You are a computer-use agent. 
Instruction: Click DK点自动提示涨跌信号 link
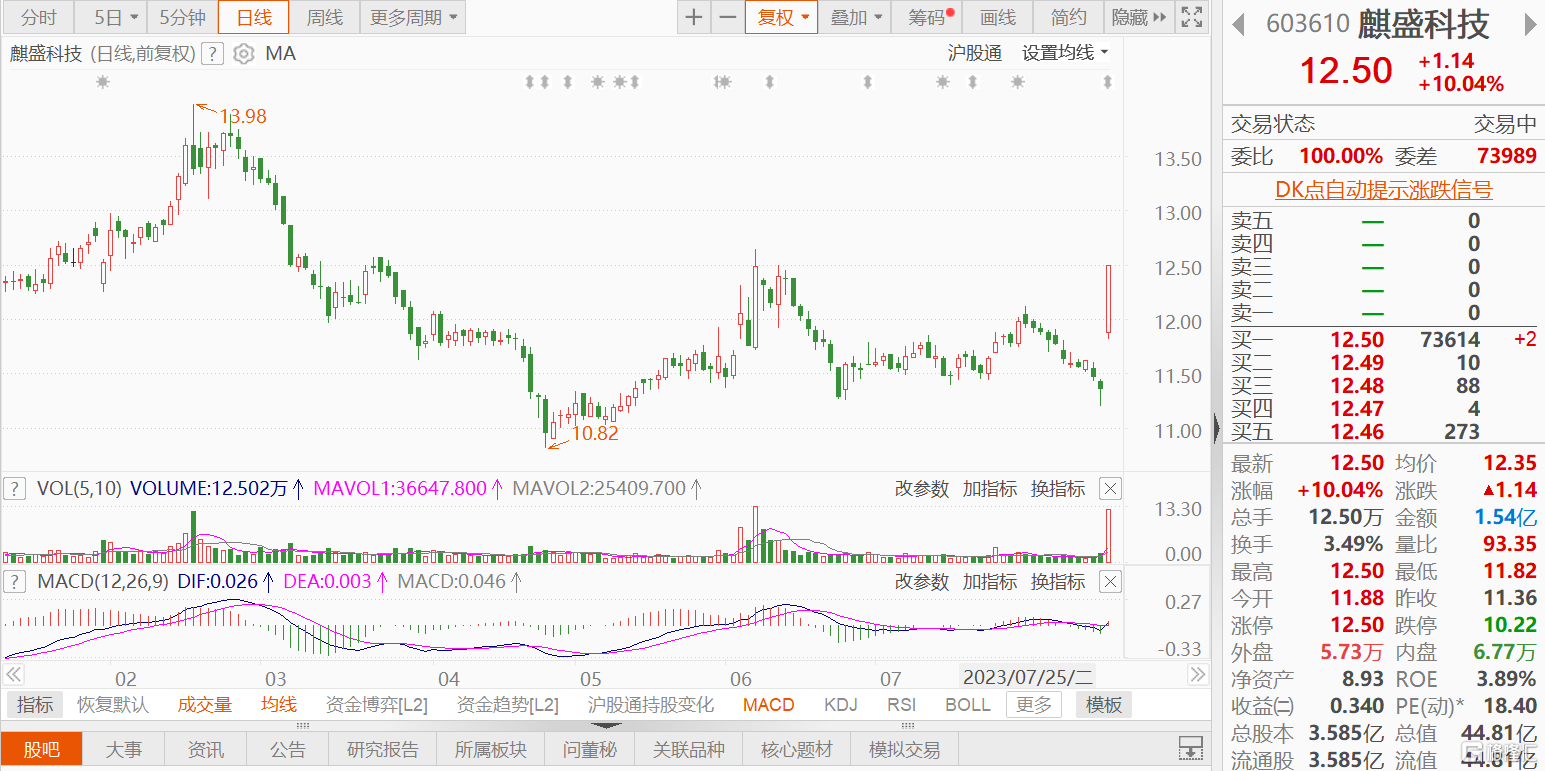[x=1383, y=190]
